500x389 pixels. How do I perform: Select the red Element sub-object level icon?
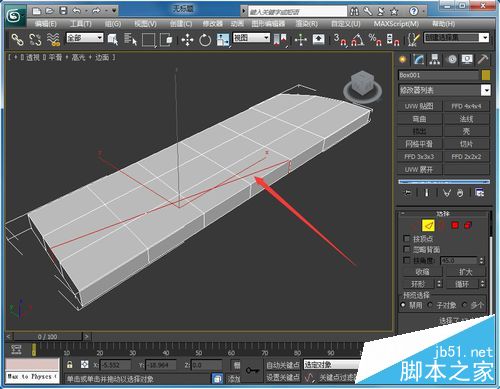click(468, 225)
